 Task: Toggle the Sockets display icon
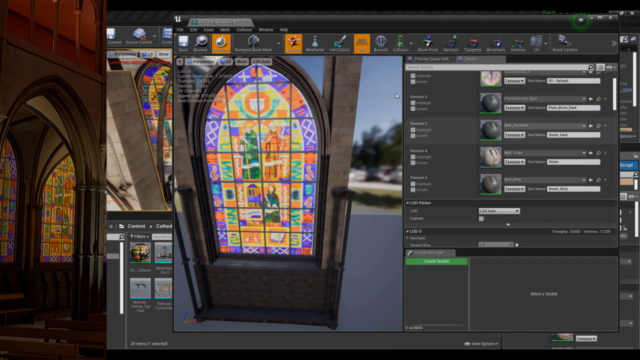coord(293,43)
